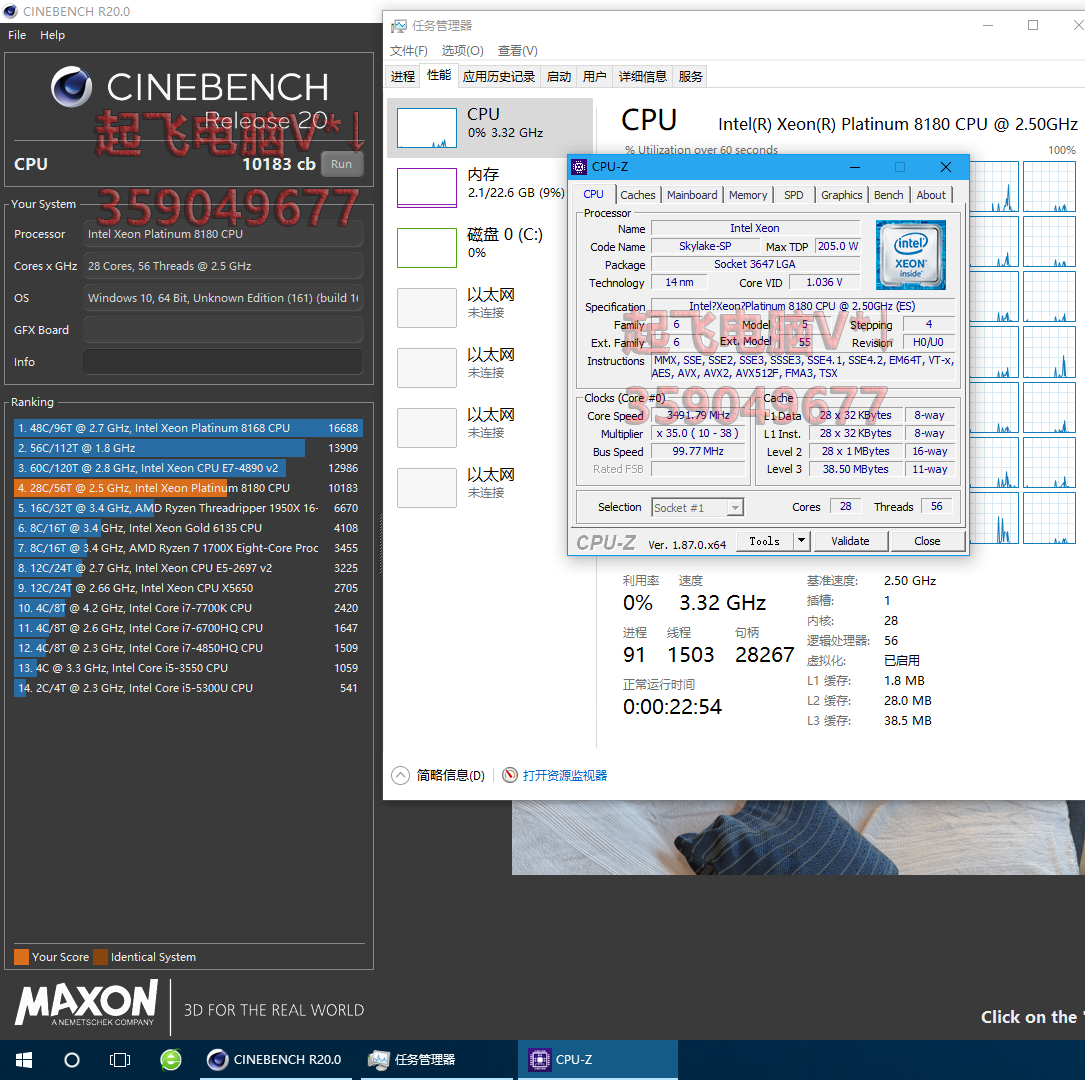The image size is (1085, 1080).
Task: Launch the green browser taskbar icon
Action: click(x=171, y=1060)
